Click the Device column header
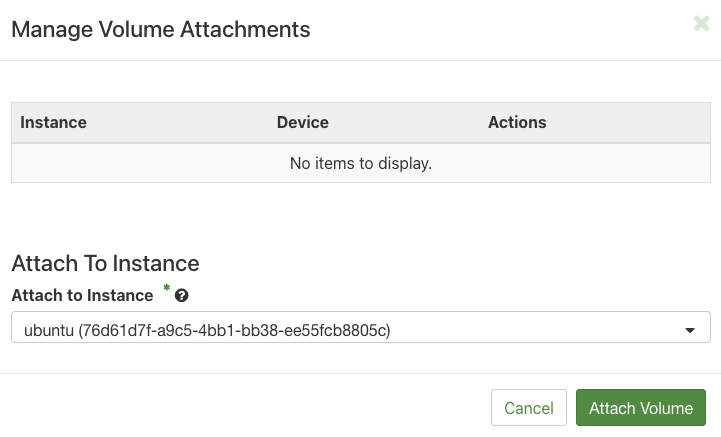721x437 pixels. pyautogui.click(x=302, y=122)
